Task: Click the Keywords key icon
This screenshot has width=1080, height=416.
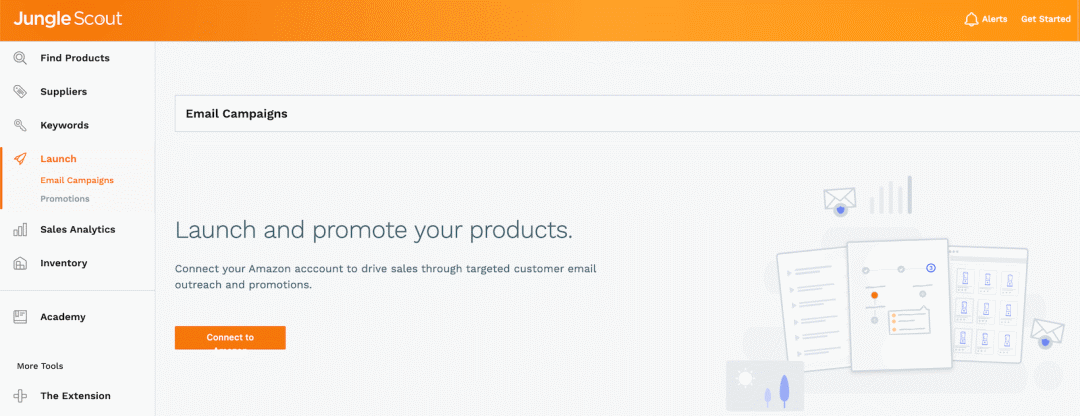Action: [20, 126]
